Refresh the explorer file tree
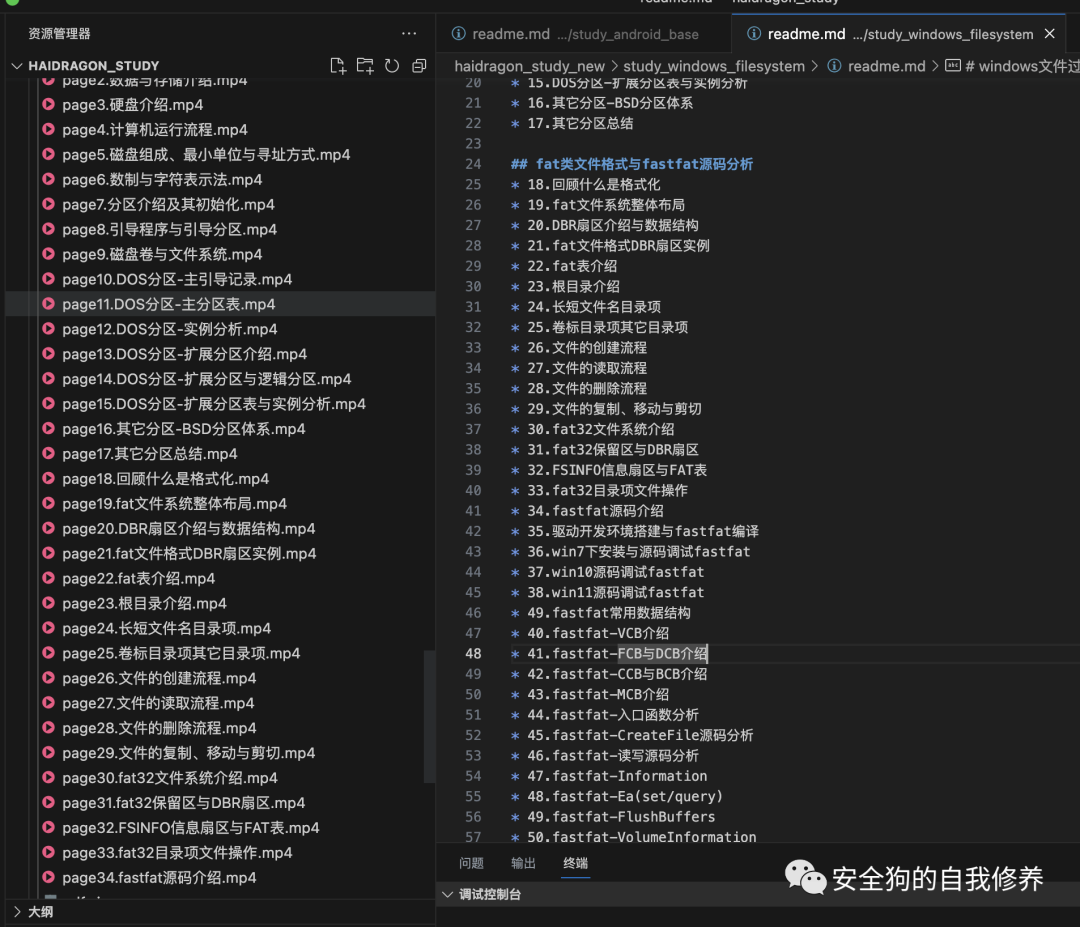Viewport: 1080px width, 927px height. 392,65
